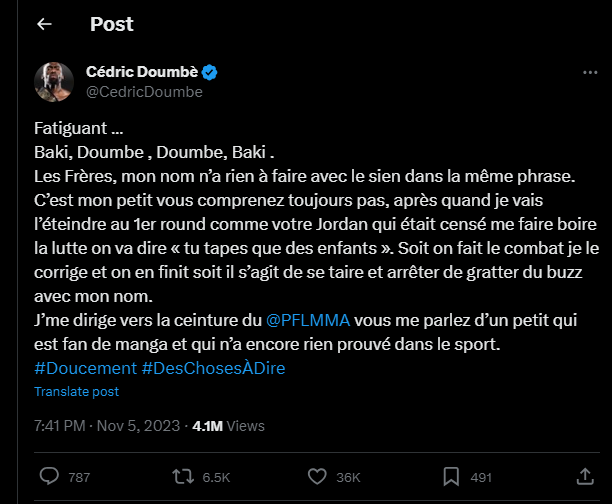Click the blue verified badge icon
Image resolution: width=612 pixels, height=504 pixels.
pyautogui.click(x=211, y=72)
